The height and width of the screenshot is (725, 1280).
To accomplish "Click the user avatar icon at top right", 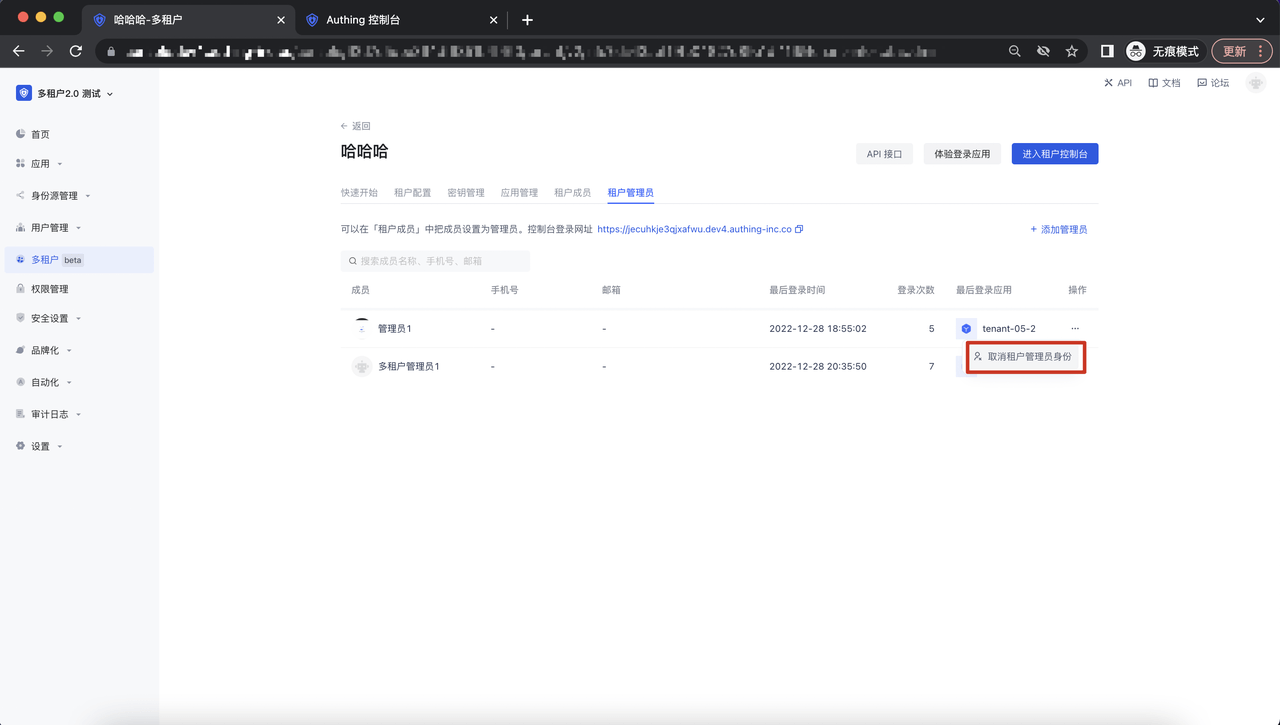I will click(x=1256, y=83).
